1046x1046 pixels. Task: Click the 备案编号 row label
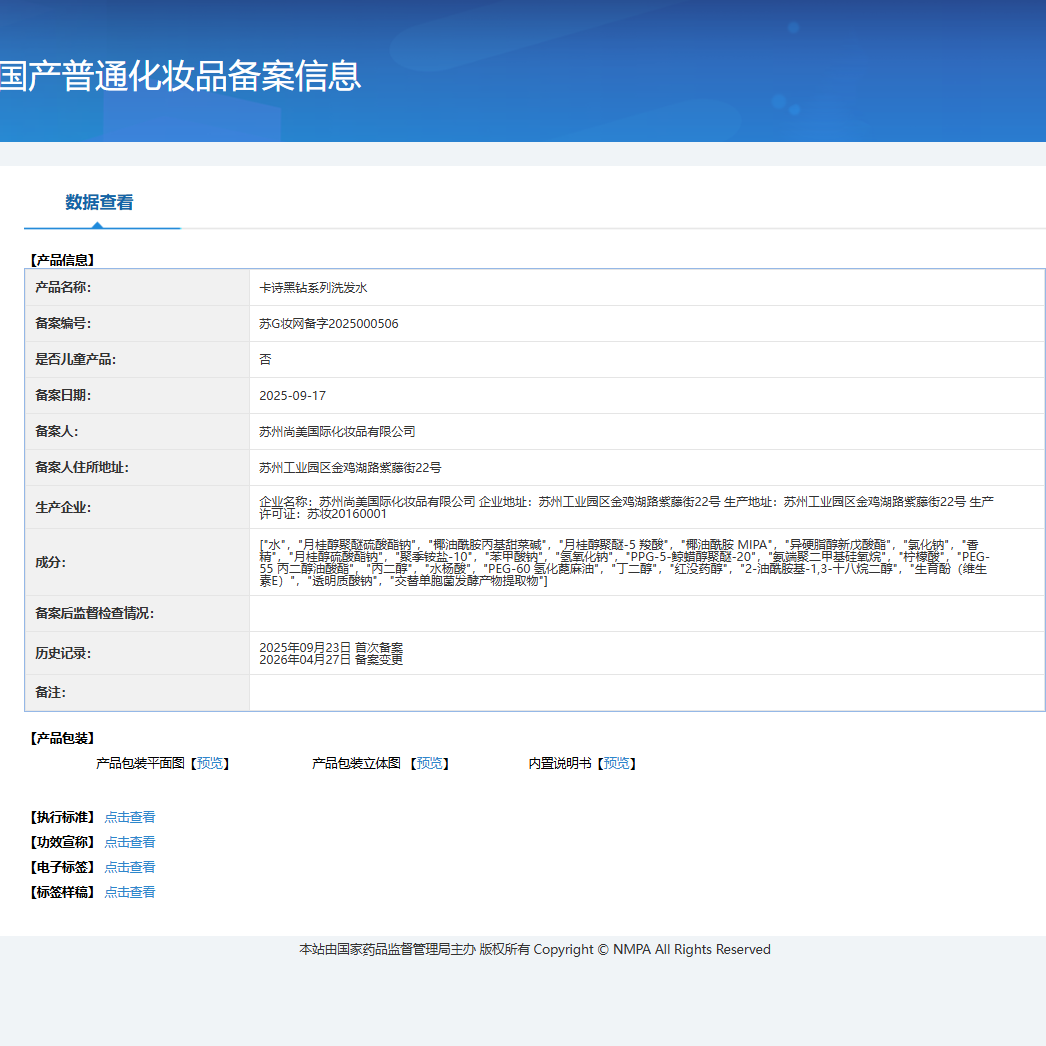click(x=63, y=324)
